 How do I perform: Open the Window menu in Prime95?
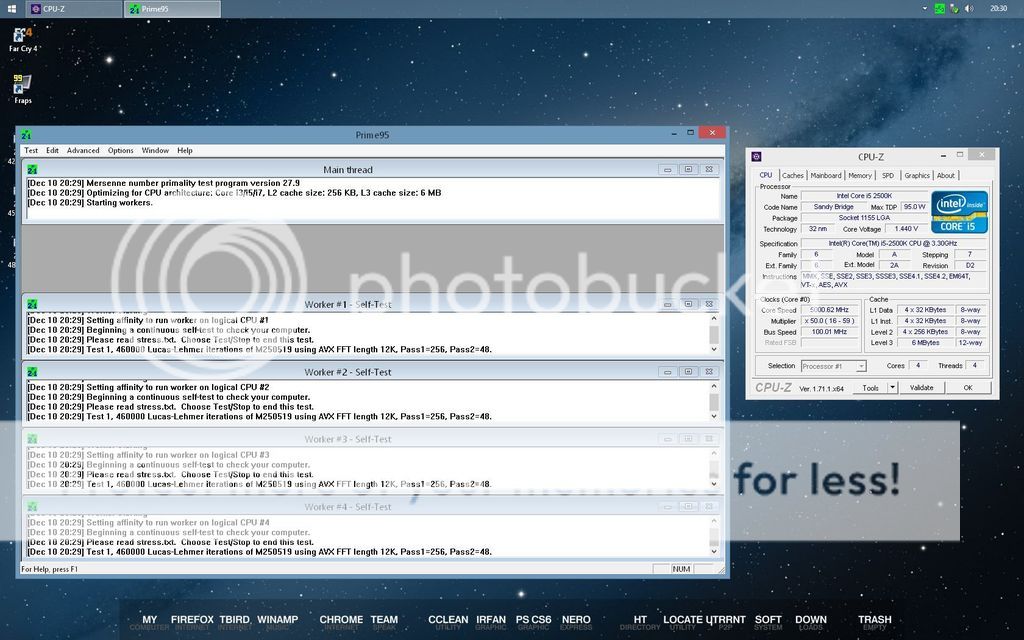[x=155, y=150]
